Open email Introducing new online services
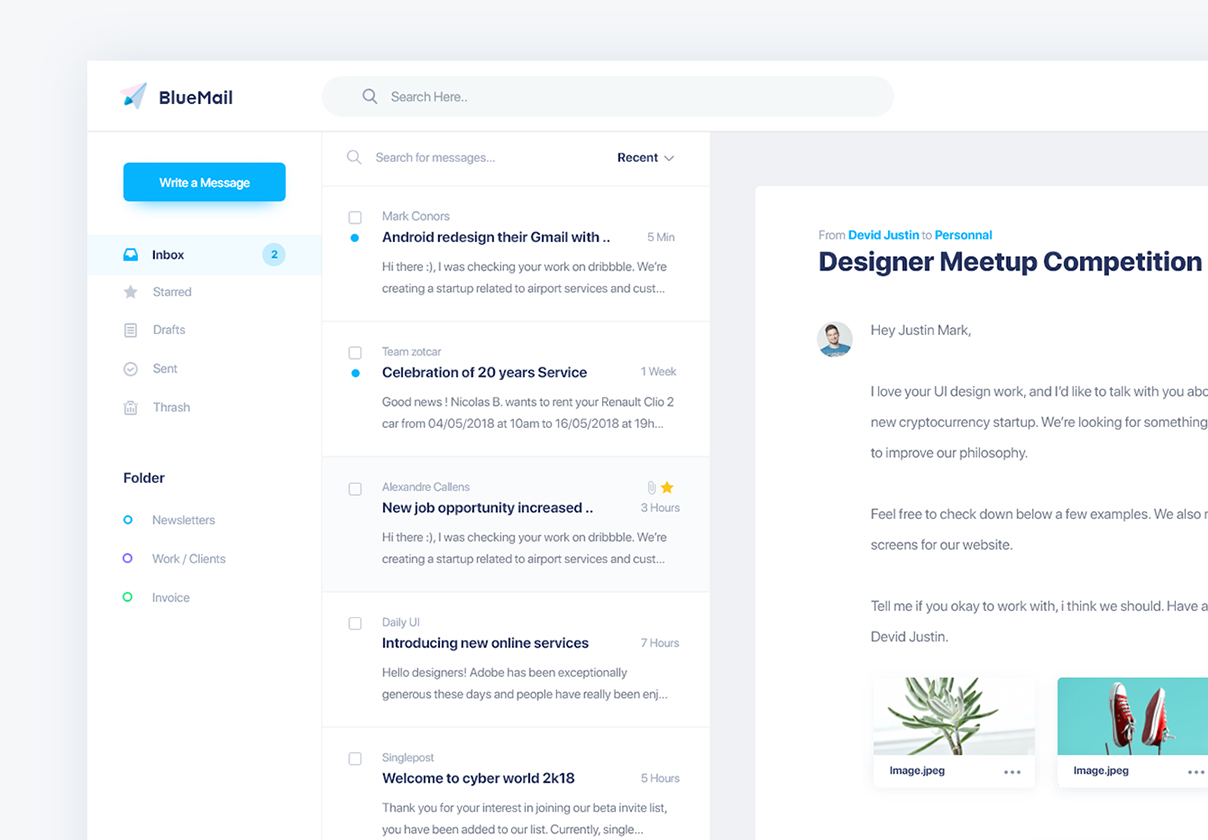The height and width of the screenshot is (840, 1208). pyautogui.click(x=486, y=643)
